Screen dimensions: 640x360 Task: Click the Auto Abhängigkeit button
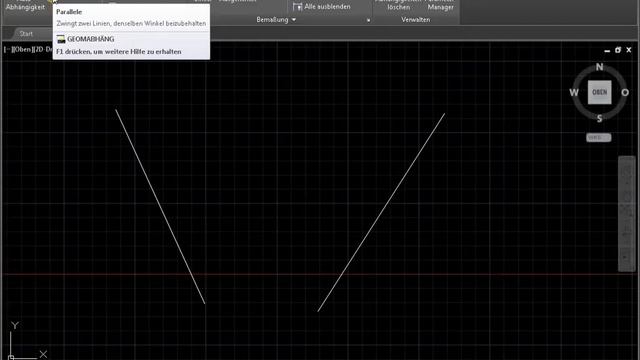[x=25, y=5]
